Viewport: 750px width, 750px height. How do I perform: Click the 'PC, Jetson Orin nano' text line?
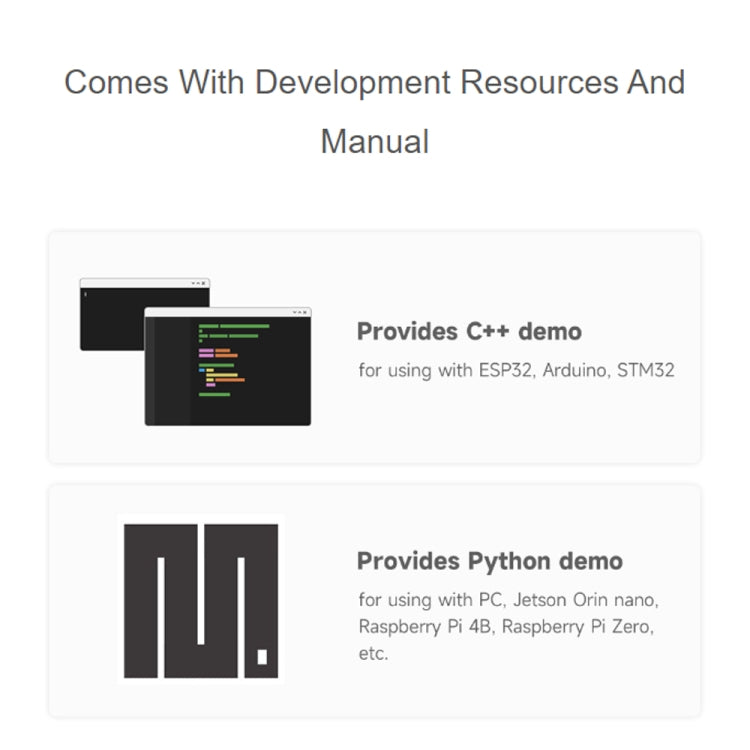coord(509,600)
